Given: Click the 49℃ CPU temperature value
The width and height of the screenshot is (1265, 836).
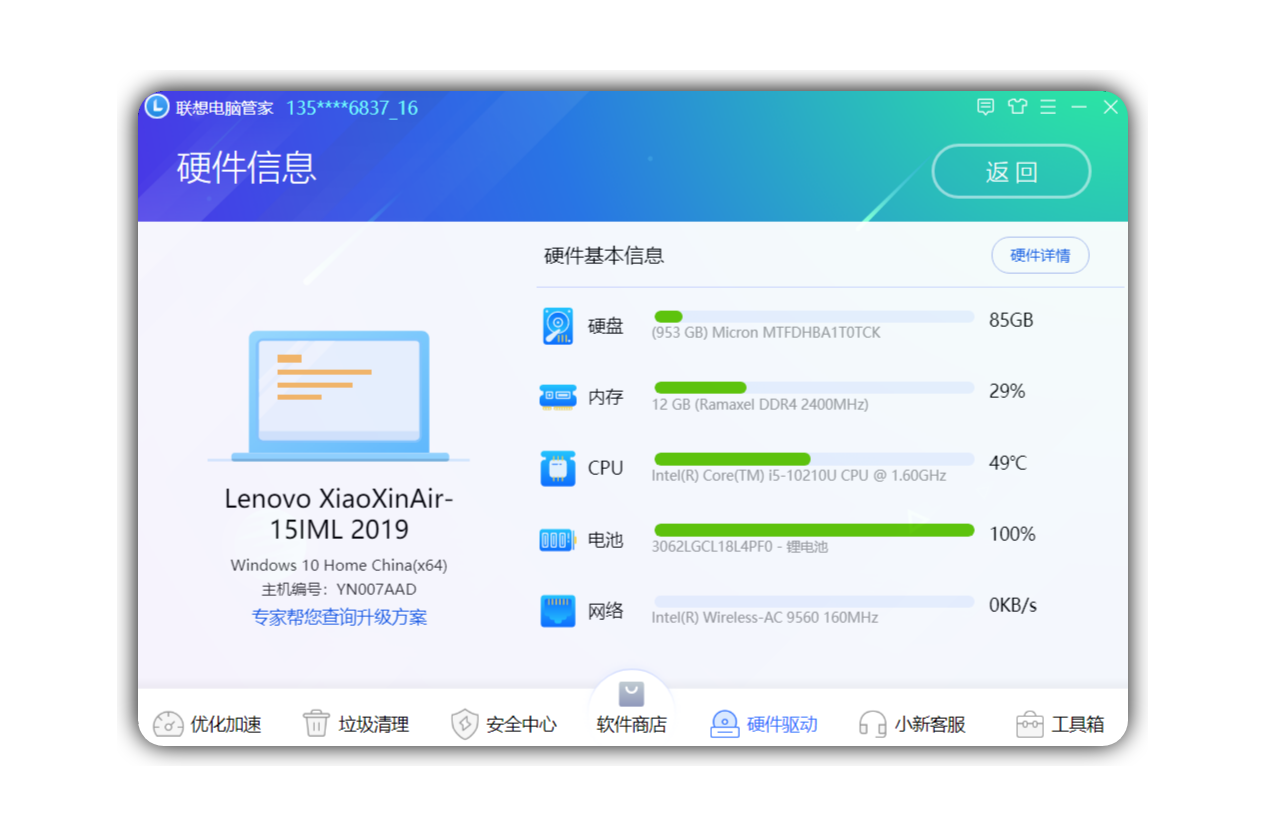Looking at the screenshot, I should tap(1008, 463).
